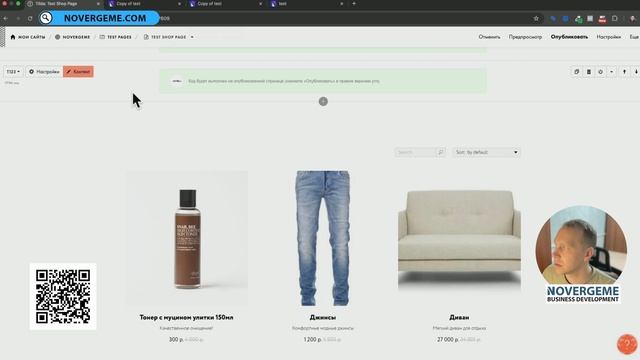The height and width of the screenshot is (360, 640).
Task: Open a new browser tab with plus
Action: pos(354,4)
